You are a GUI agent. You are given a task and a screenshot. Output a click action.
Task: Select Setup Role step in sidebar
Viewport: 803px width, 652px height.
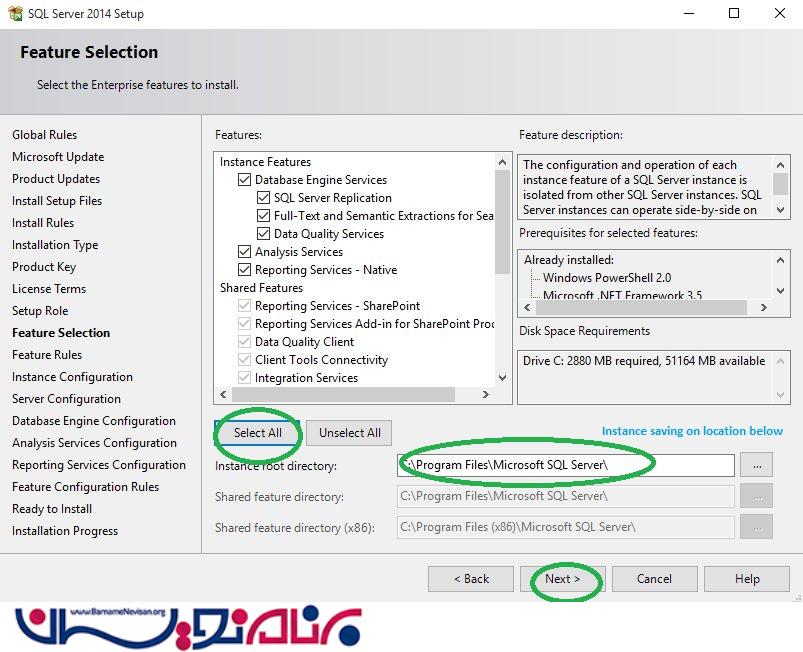pyautogui.click(x=40, y=311)
